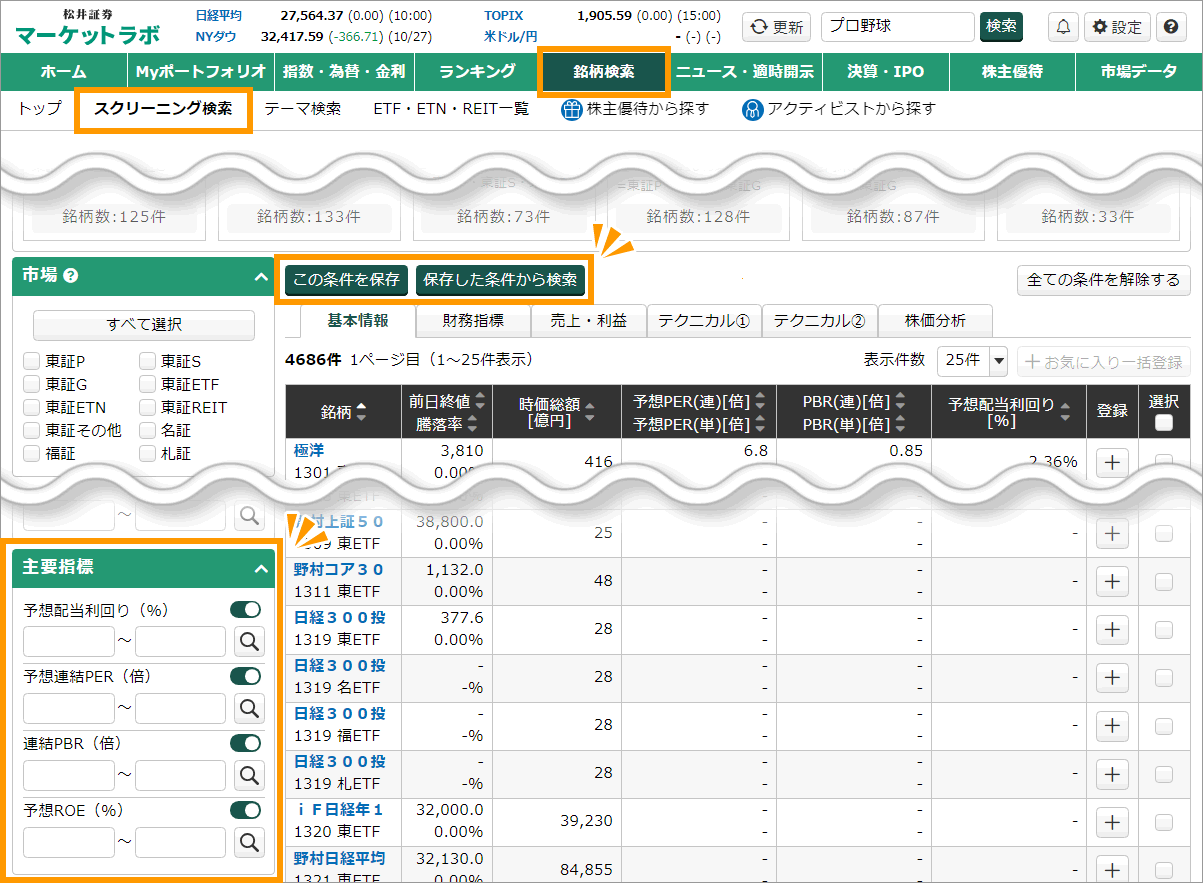The height and width of the screenshot is (883, 1203).
Task: Switch to the 財務指標 tab
Action: [x=474, y=321]
